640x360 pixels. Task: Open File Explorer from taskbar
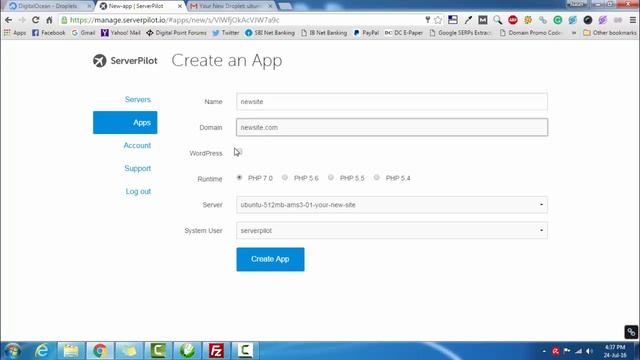click(71, 351)
